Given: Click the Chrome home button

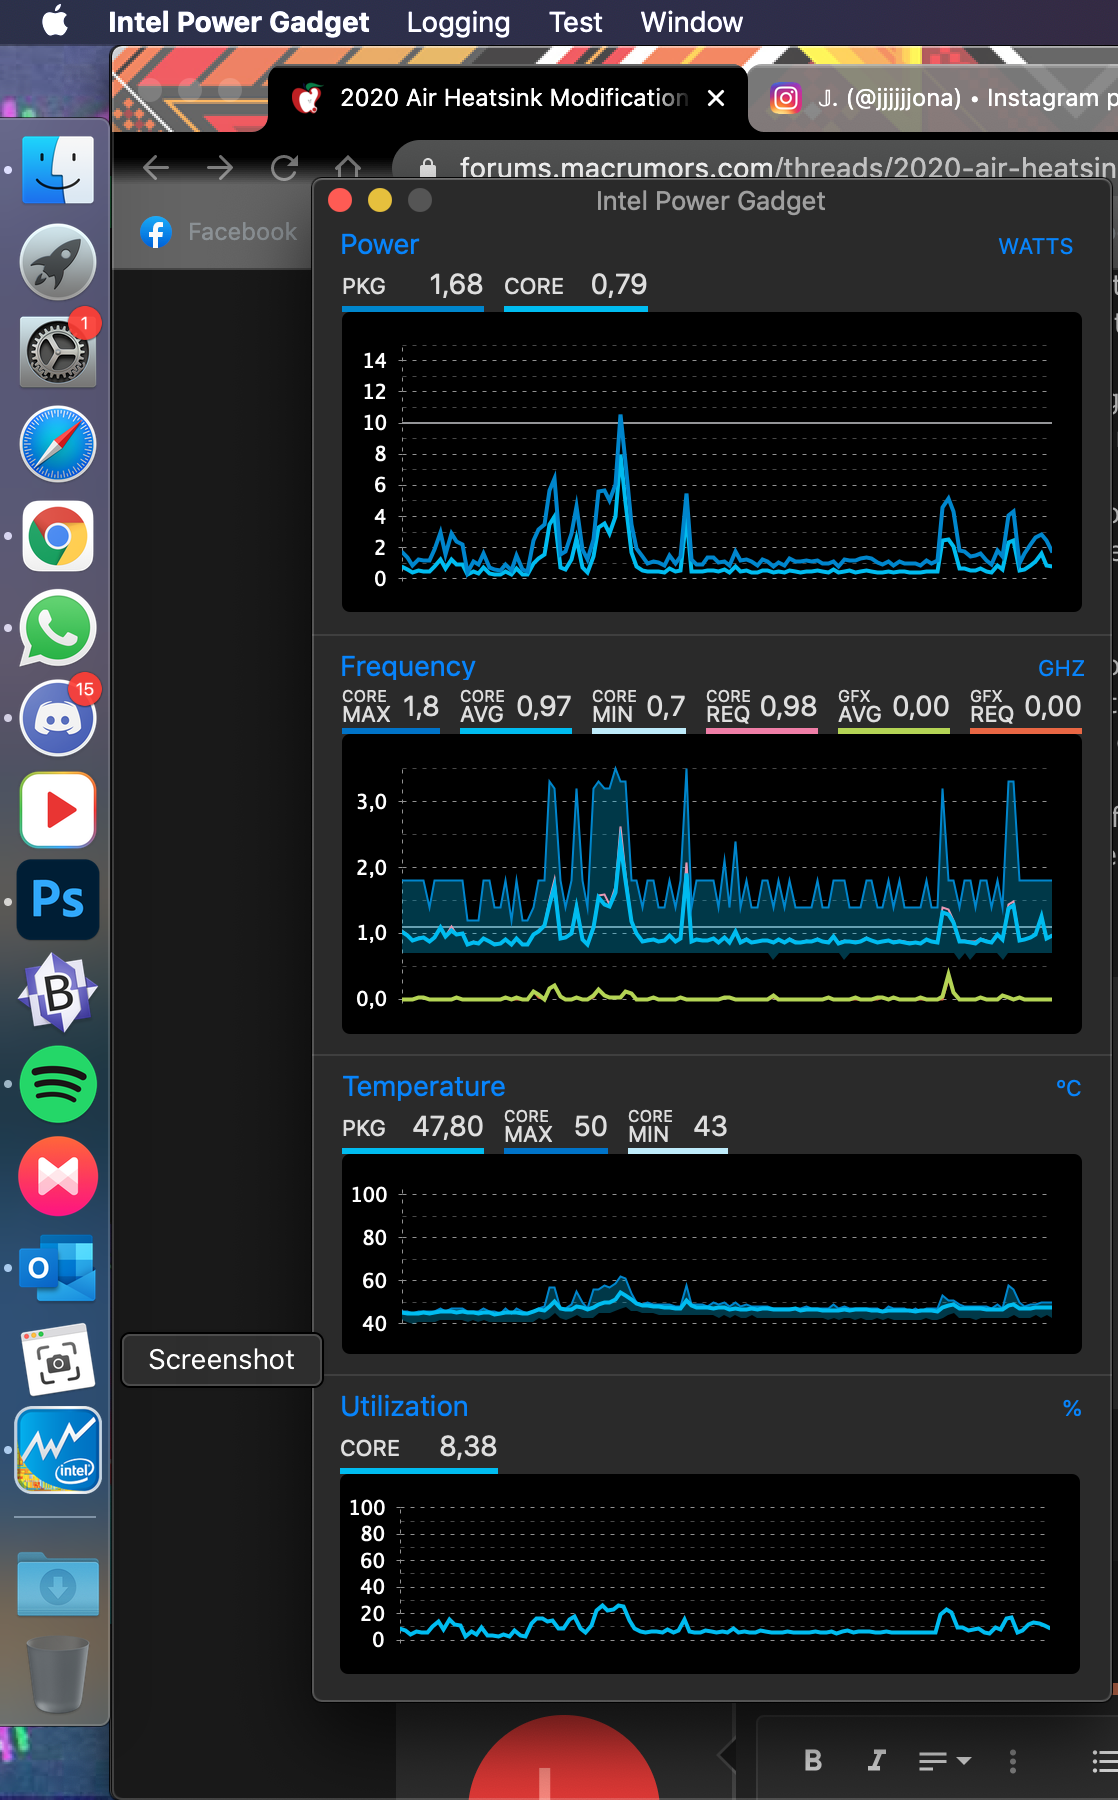Looking at the screenshot, I should click(348, 166).
